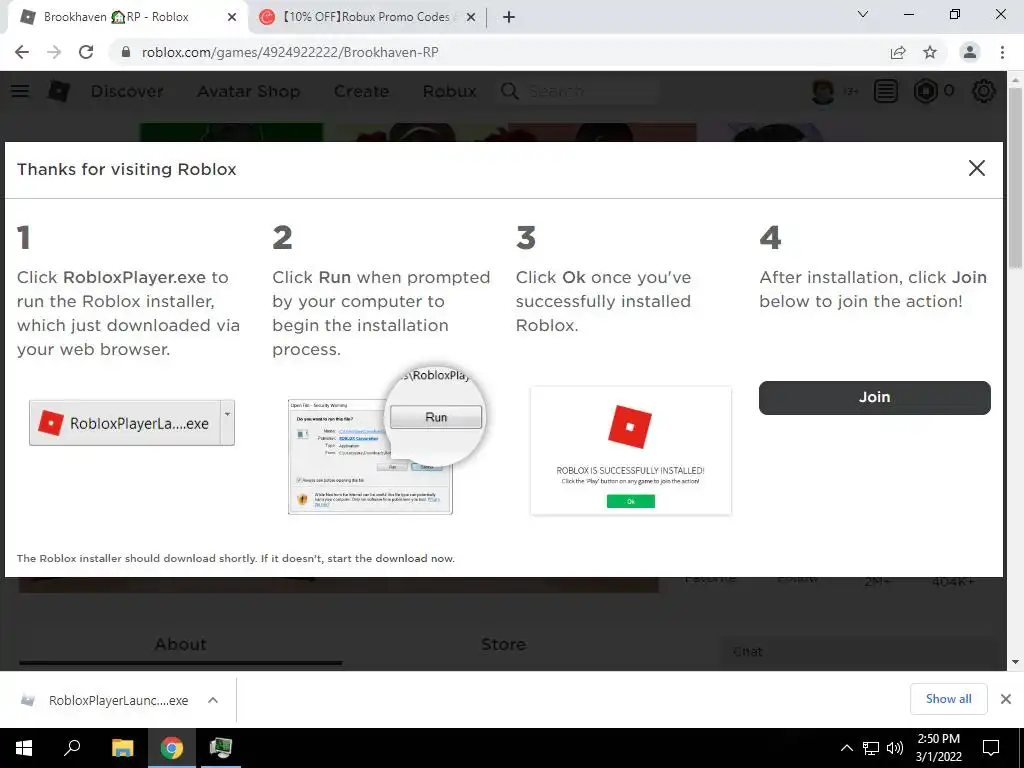Switch to the About tab

(x=180, y=645)
